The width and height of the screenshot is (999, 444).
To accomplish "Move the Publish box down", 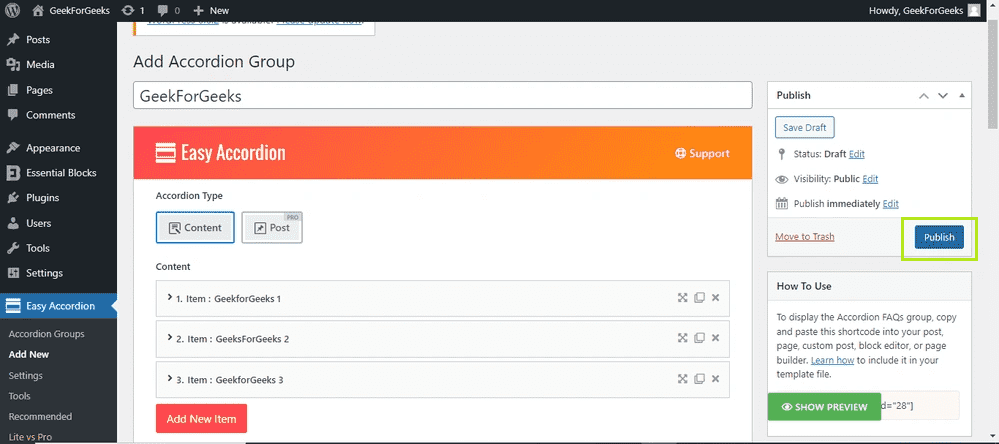I will (x=942, y=96).
